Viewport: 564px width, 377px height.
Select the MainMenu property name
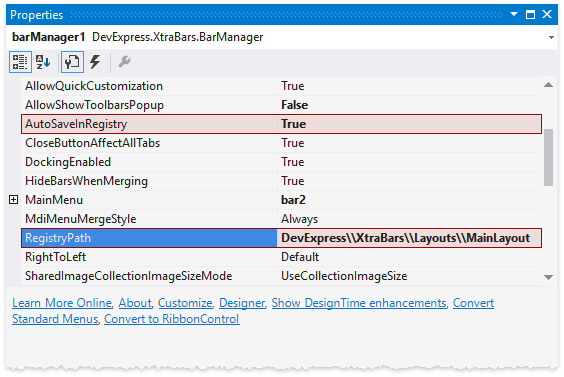(x=149, y=200)
